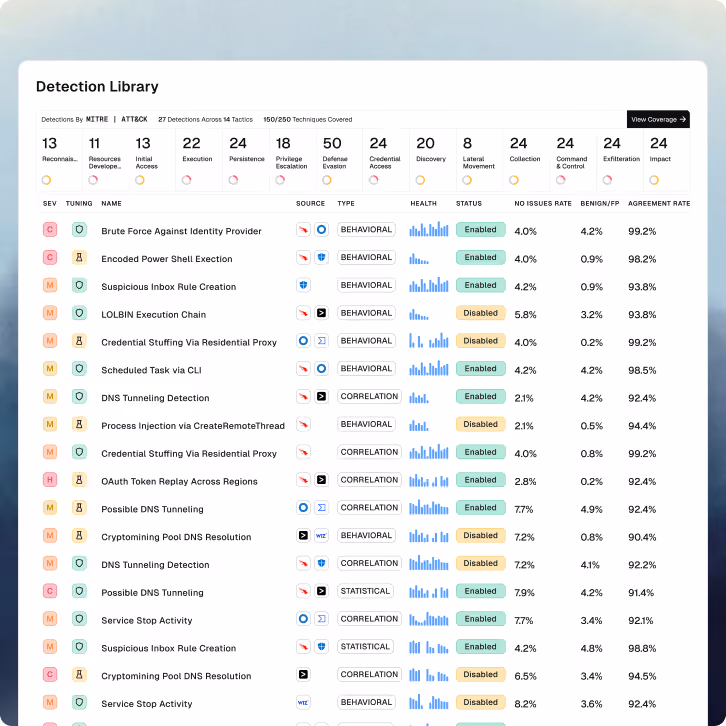Click the Wiz source icon in Cryptomining BEHAVIORAL row

pyautogui.click(x=321, y=535)
